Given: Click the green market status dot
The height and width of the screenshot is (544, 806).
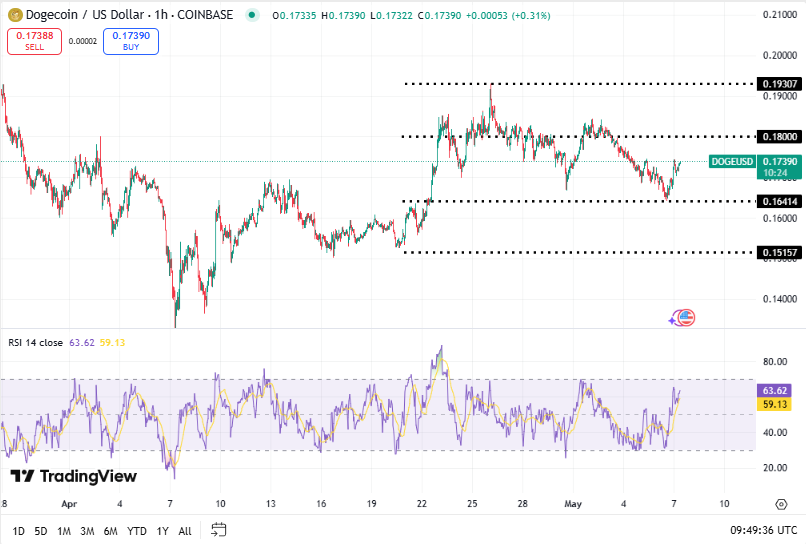Looking at the screenshot, I should pos(251,15).
